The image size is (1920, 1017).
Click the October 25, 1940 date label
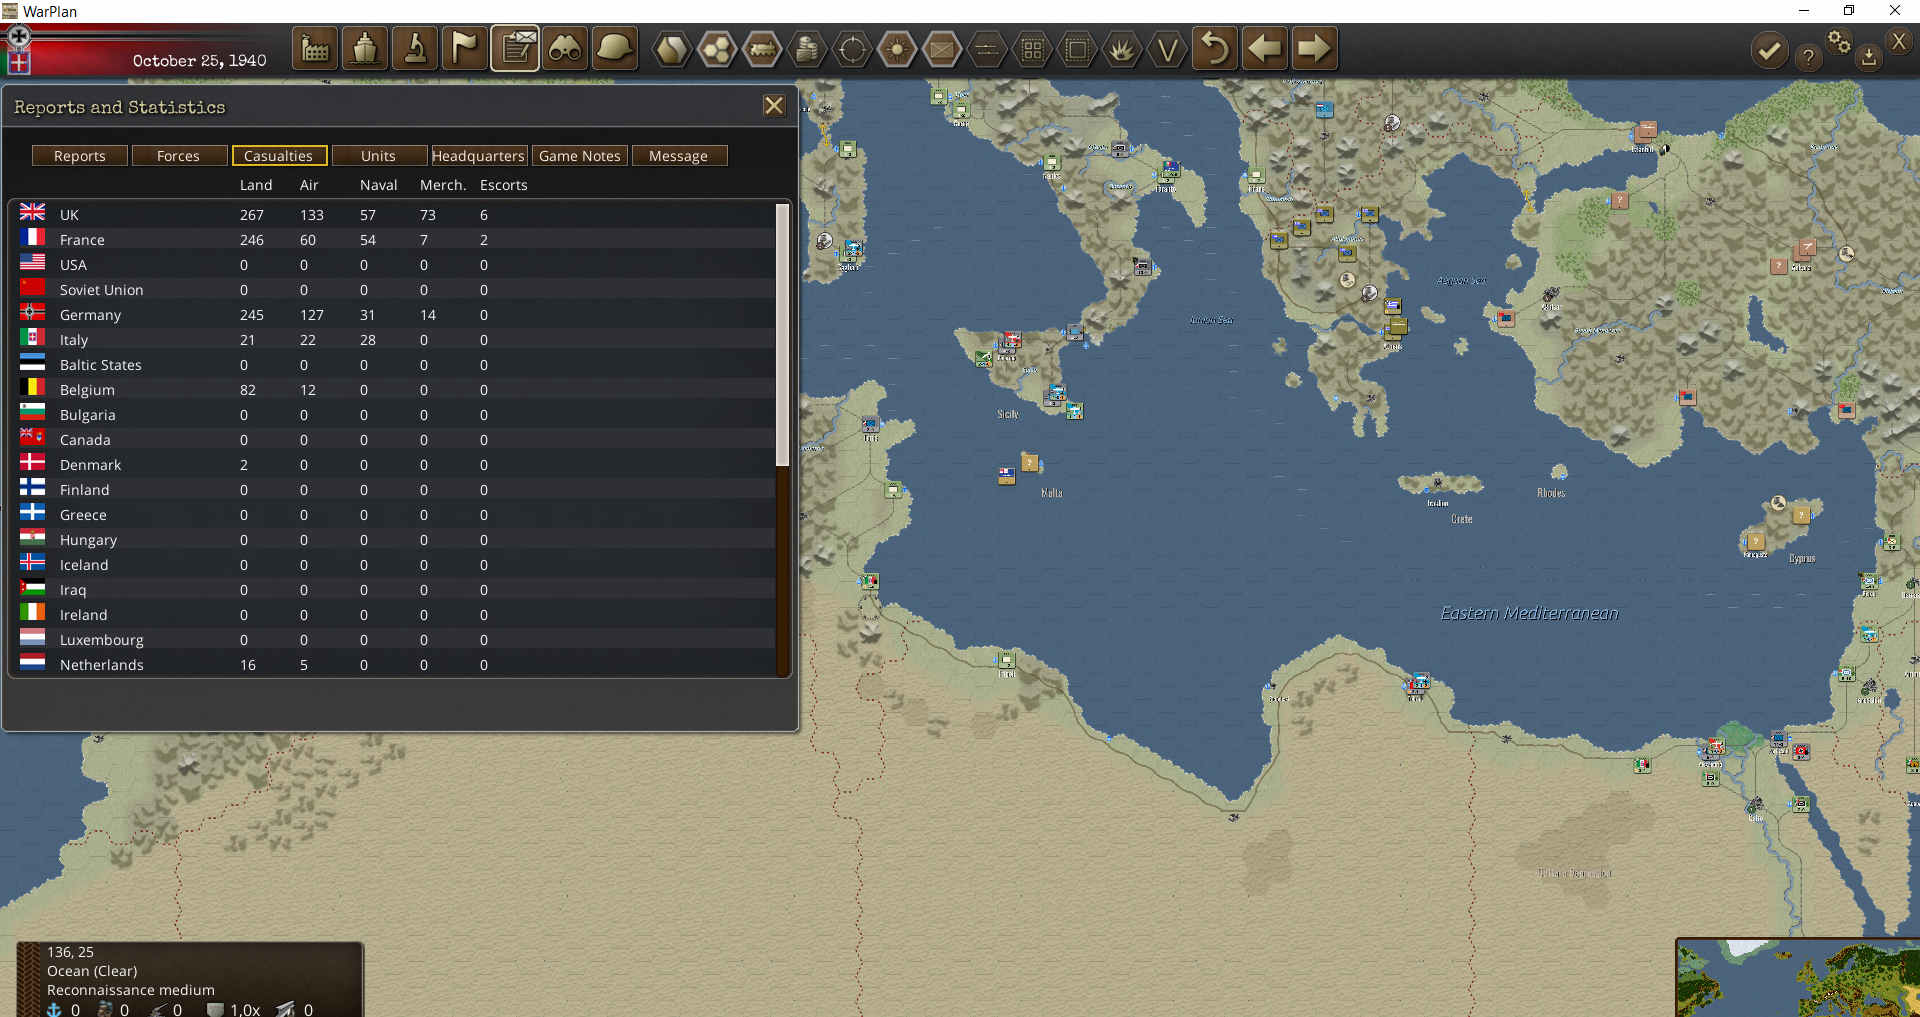[x=200, y=61]
